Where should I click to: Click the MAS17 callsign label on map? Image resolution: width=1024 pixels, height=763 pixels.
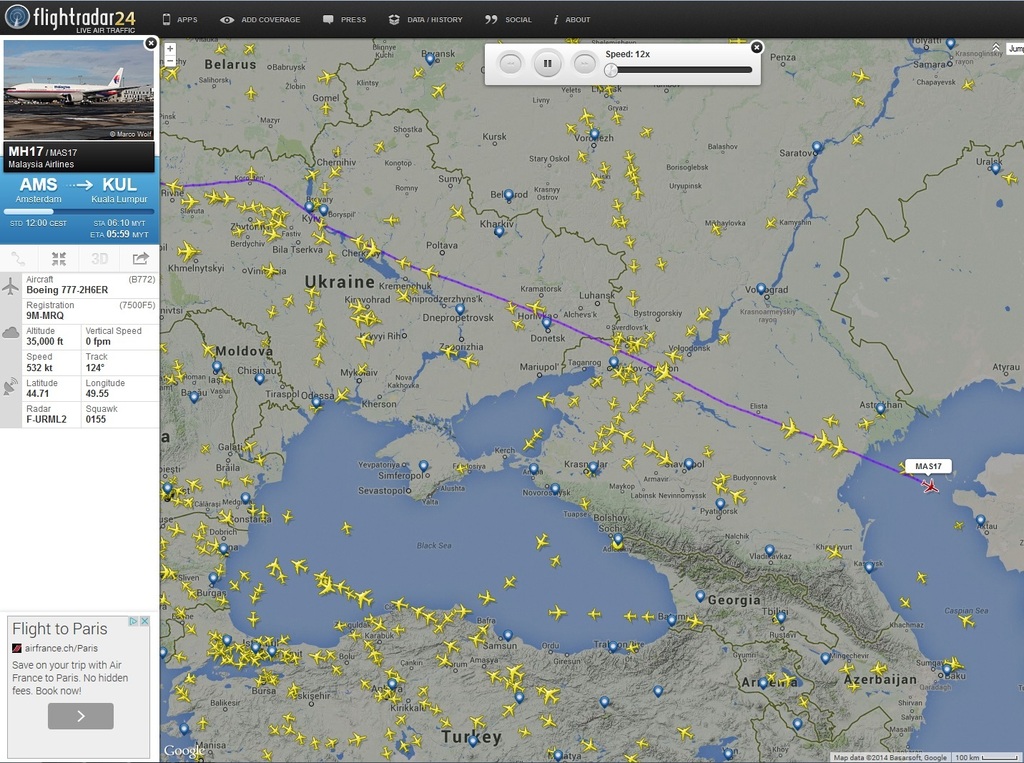point(928,466)
